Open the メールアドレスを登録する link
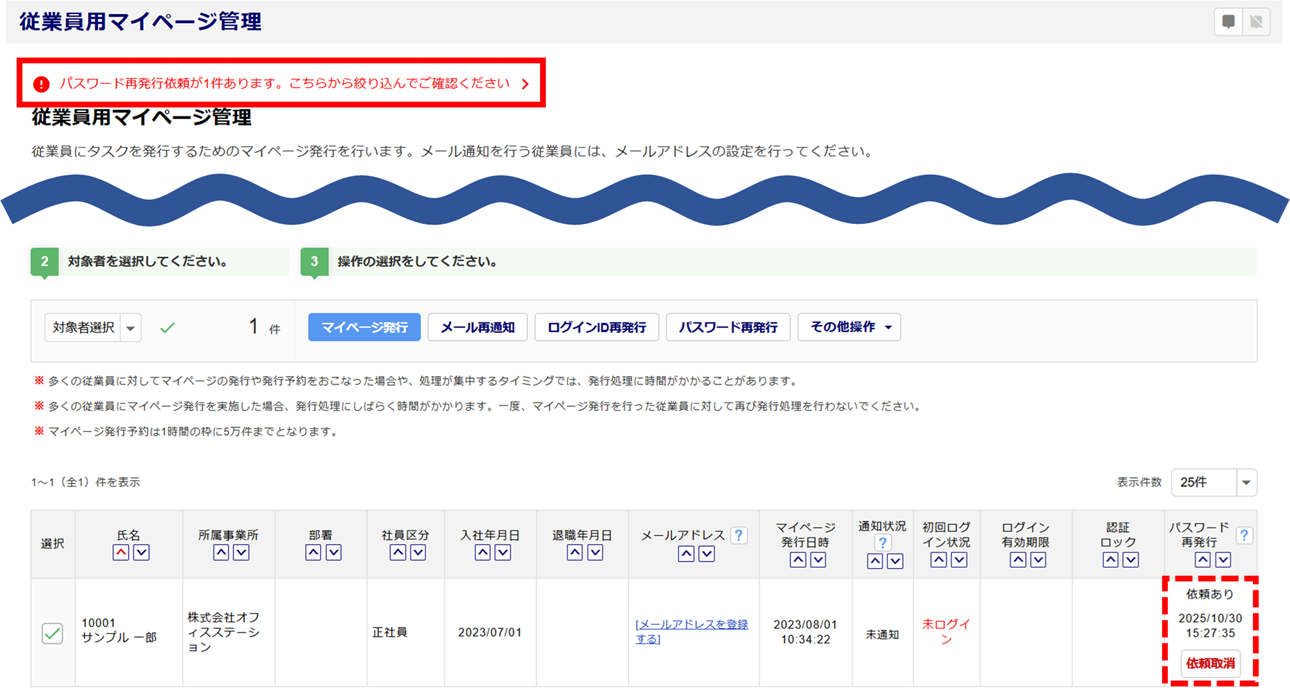 (691, 631)
